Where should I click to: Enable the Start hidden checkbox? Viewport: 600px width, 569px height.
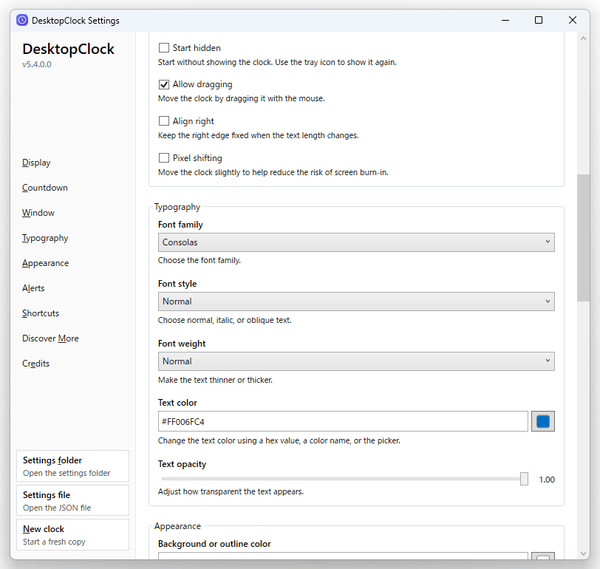164,48
